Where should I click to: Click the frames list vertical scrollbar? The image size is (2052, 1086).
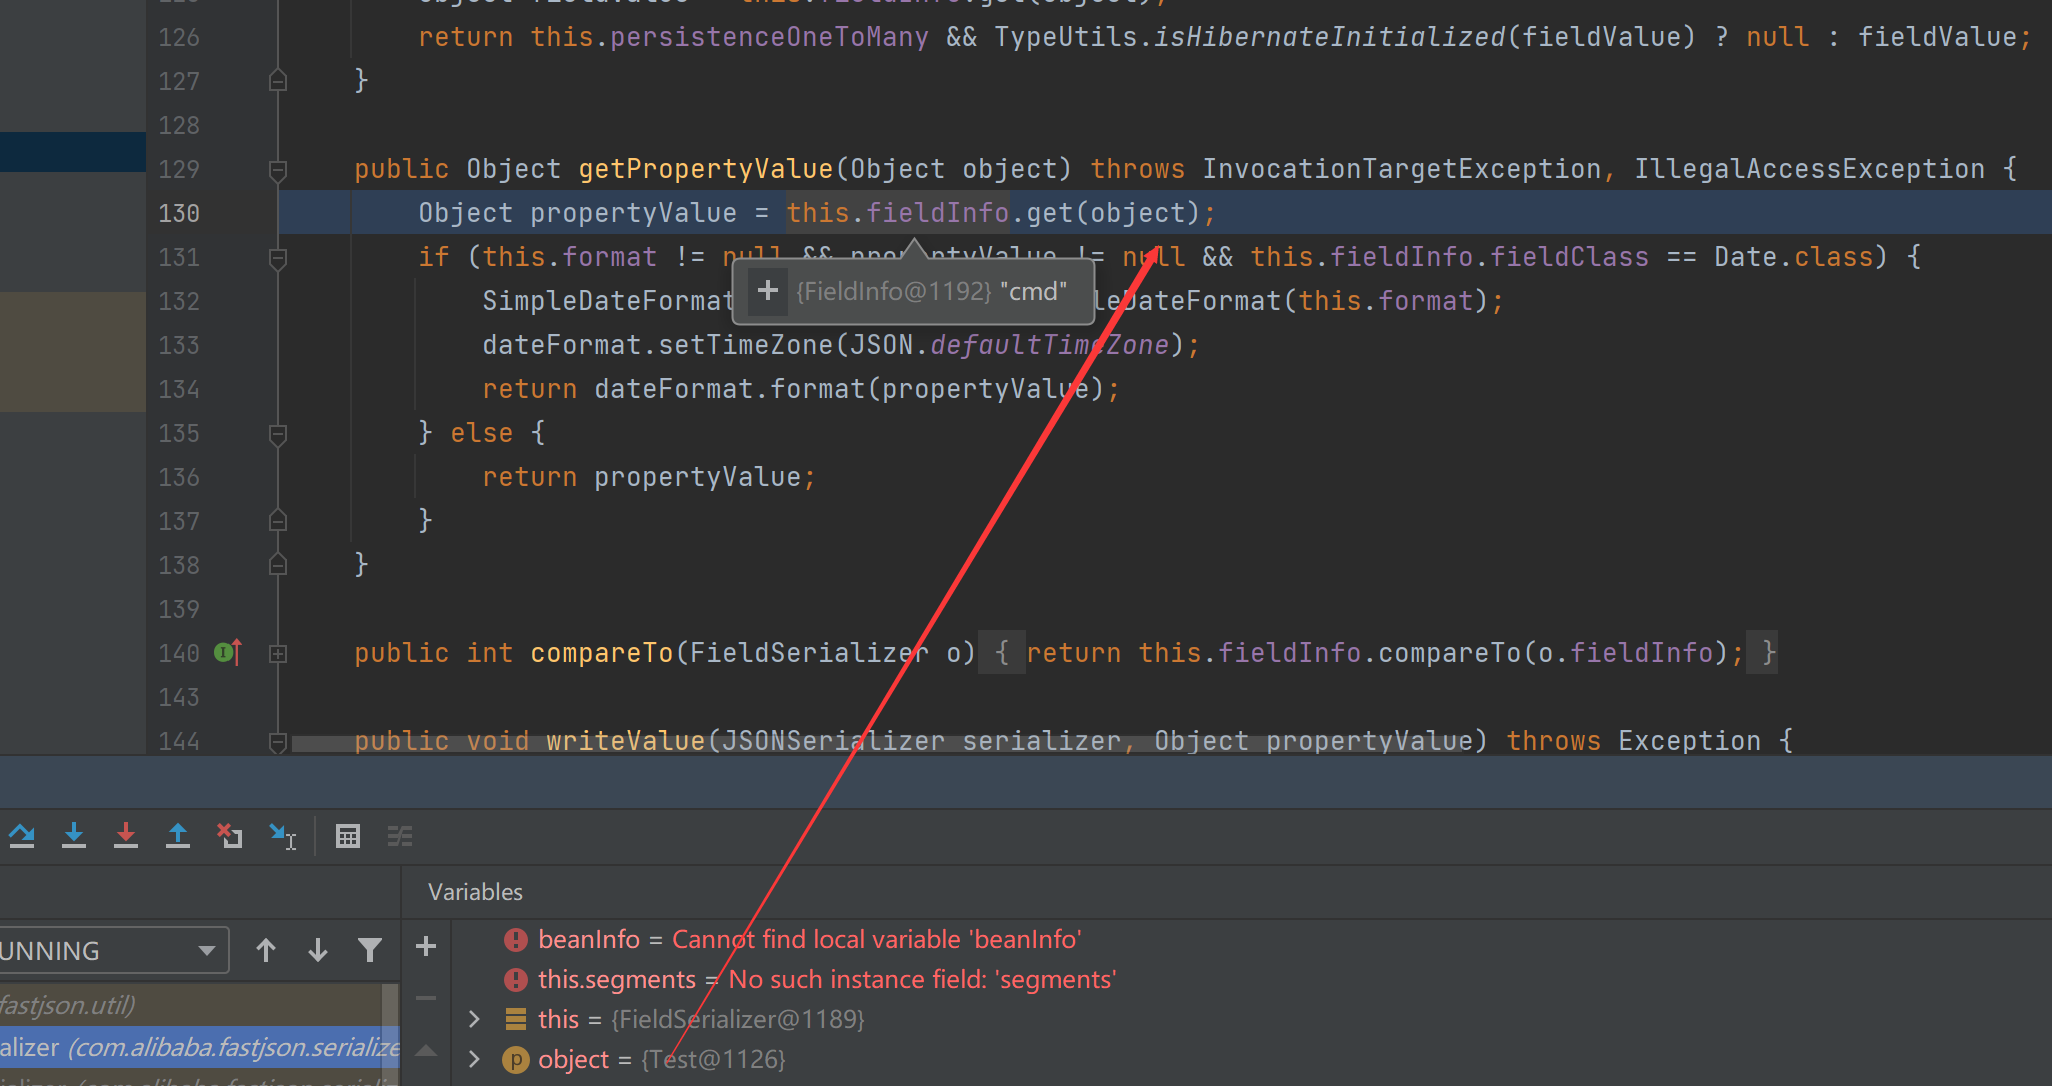click(x=391, y=1035)
